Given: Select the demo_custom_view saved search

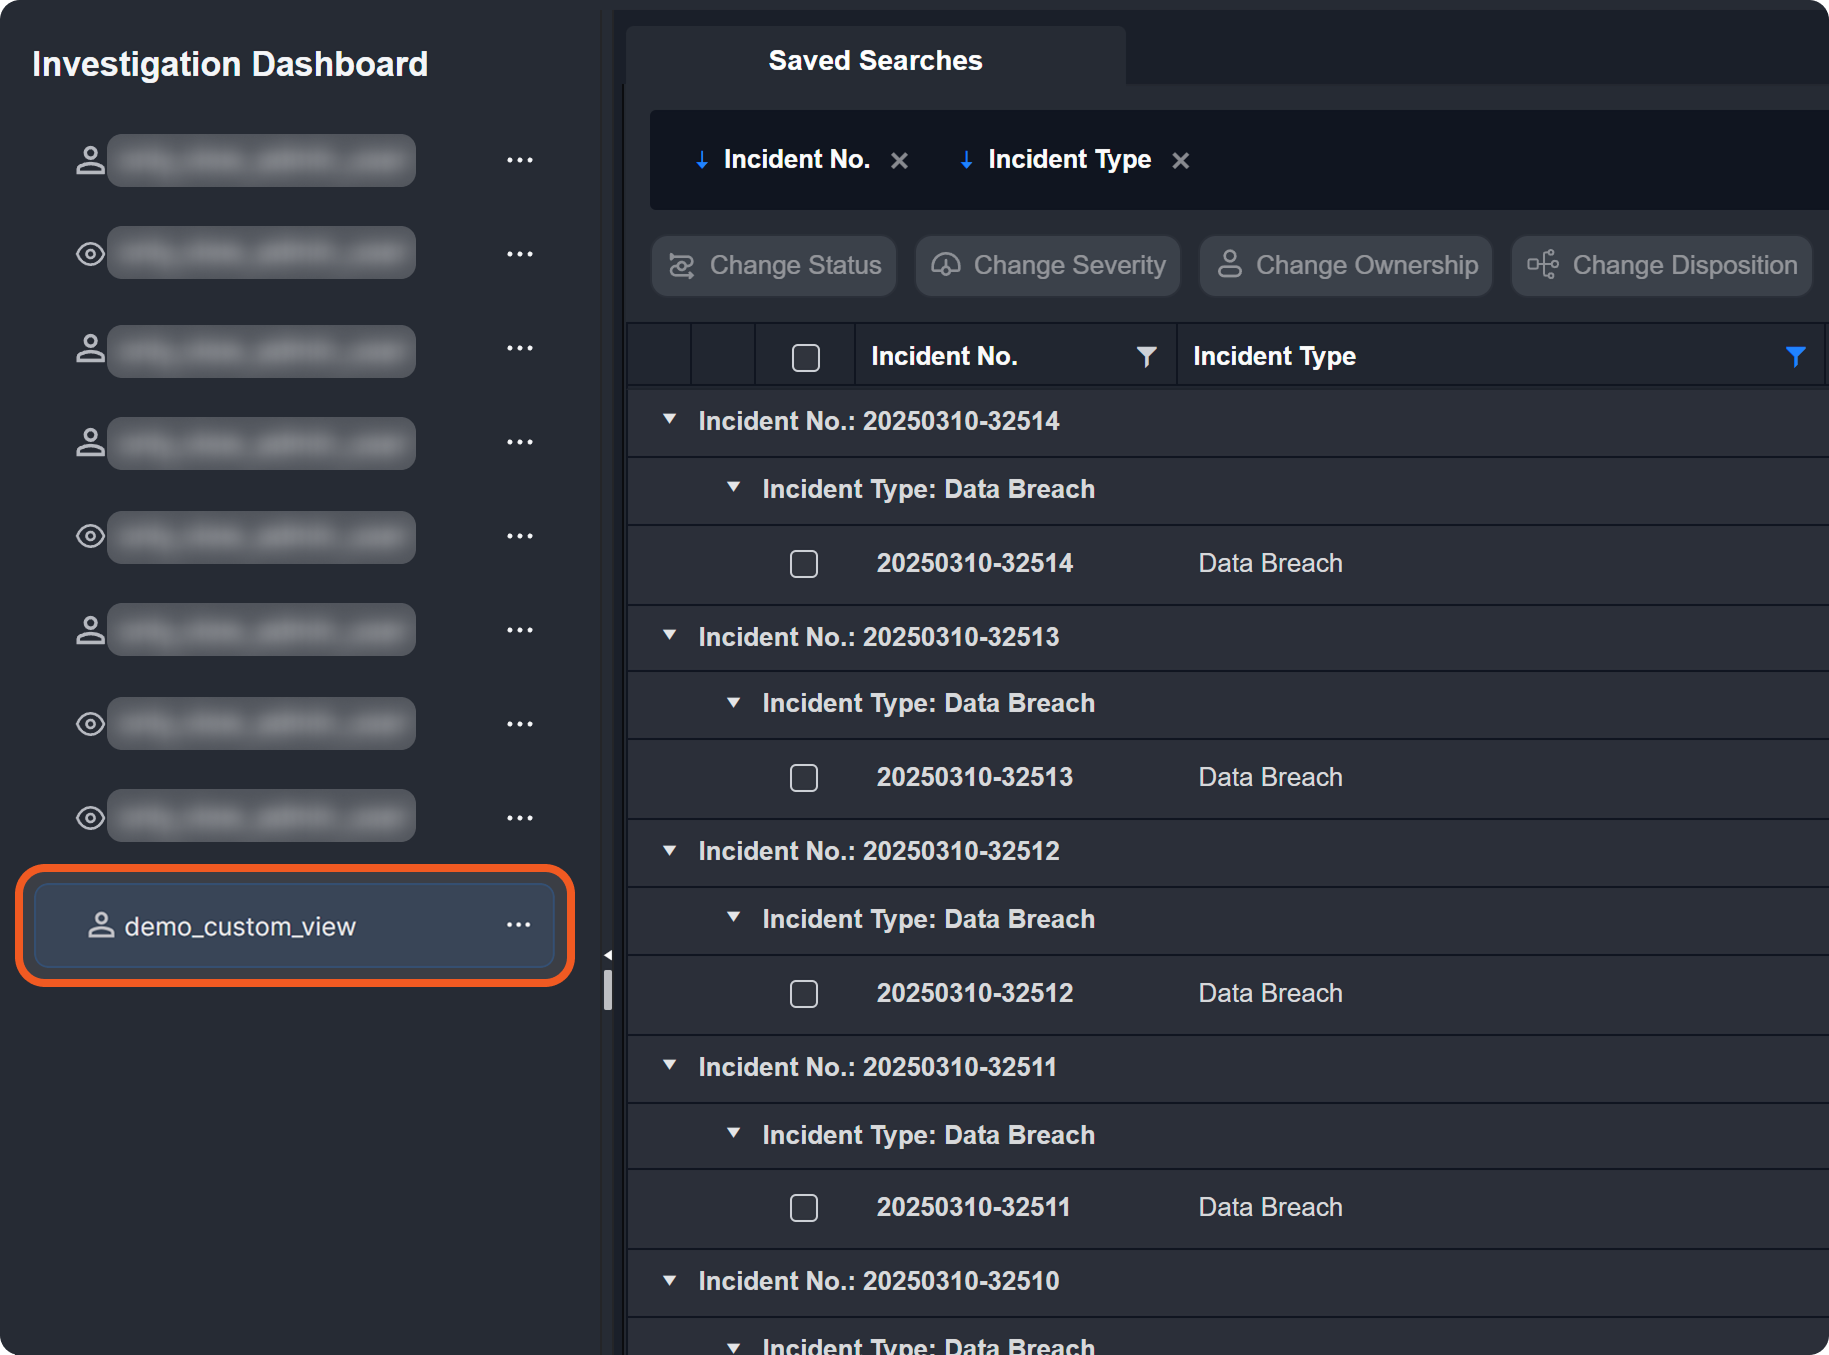Looking at the screenshot, I should pyautogui.click(x=240, y=926).
